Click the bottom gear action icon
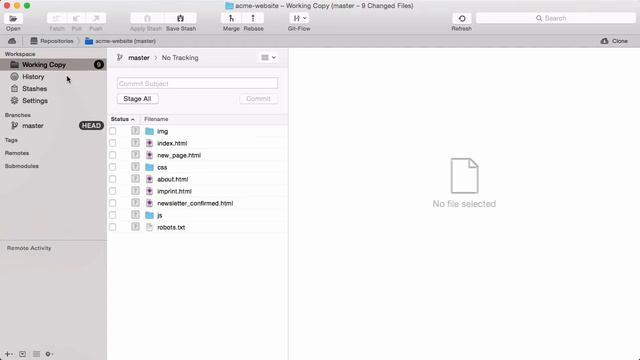This screenshot has height=360, width=640. tap(49, 354)
